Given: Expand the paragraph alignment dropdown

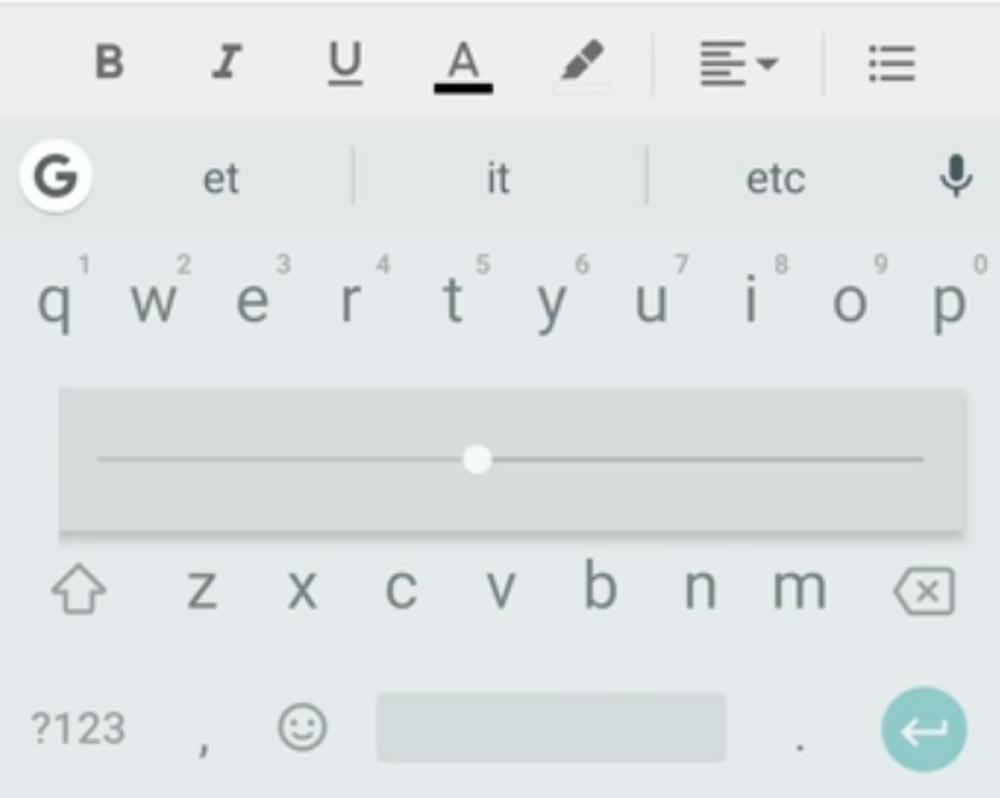Looking at the screenshot, I should pyautogui.click(x=739, y=63).
